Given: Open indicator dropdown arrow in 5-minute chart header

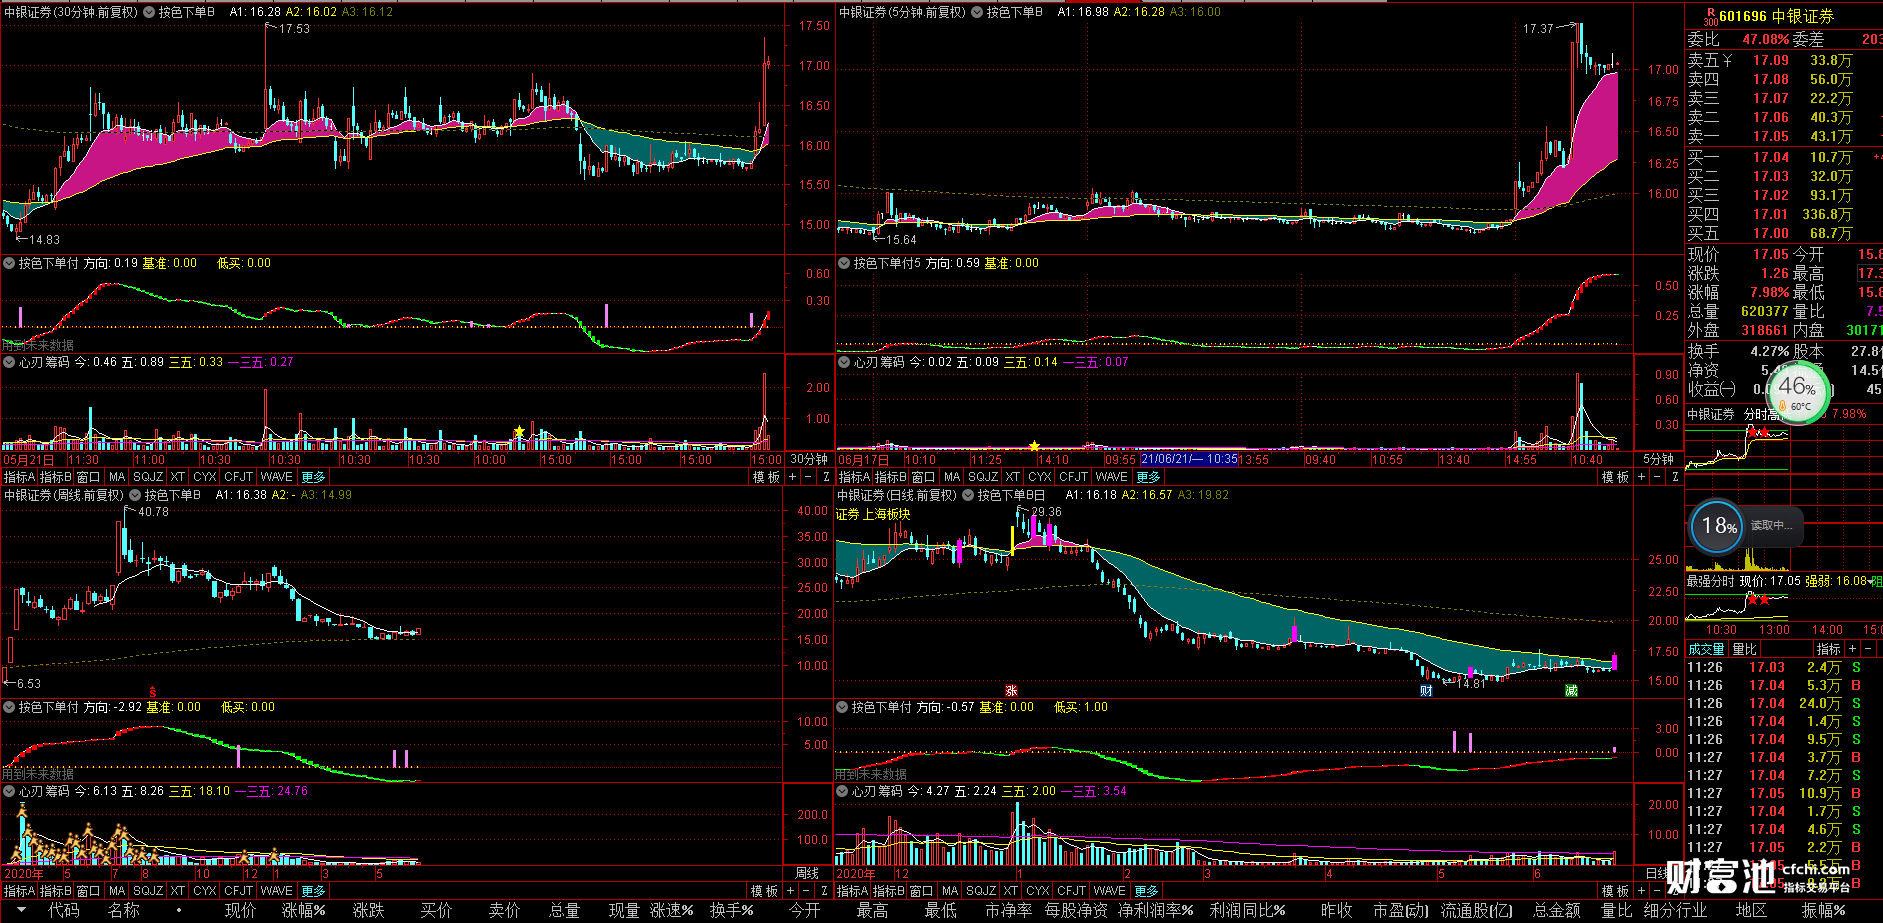Looking at the screenshot, I should pyautogui.click(x=977, y=12).
